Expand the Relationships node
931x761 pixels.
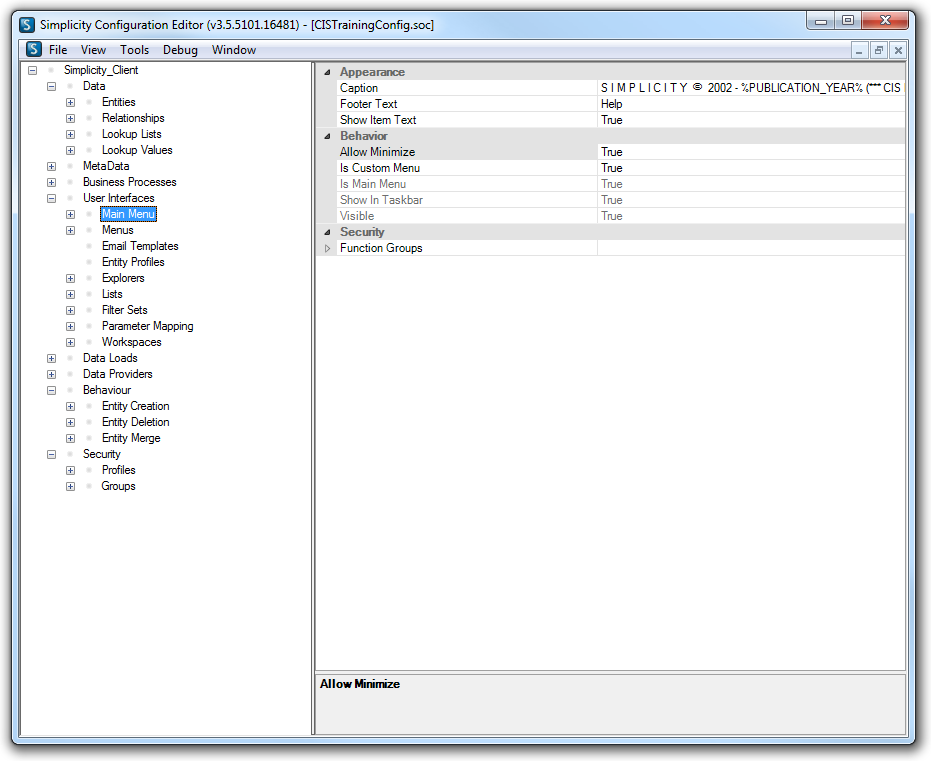tap(71, 118)
